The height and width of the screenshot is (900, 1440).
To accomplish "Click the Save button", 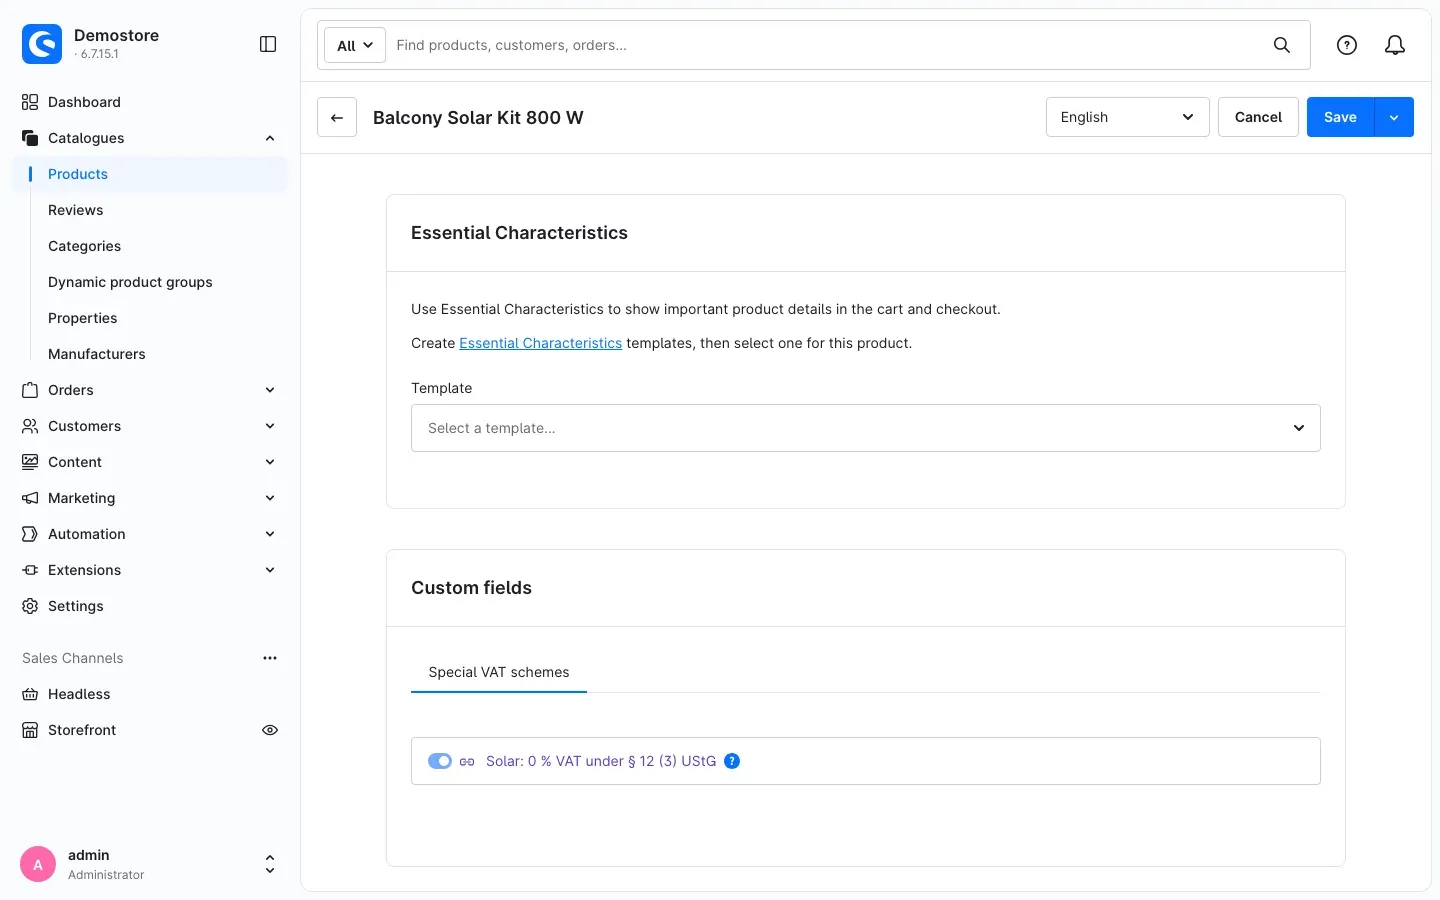I will (x=1340, y=117).
